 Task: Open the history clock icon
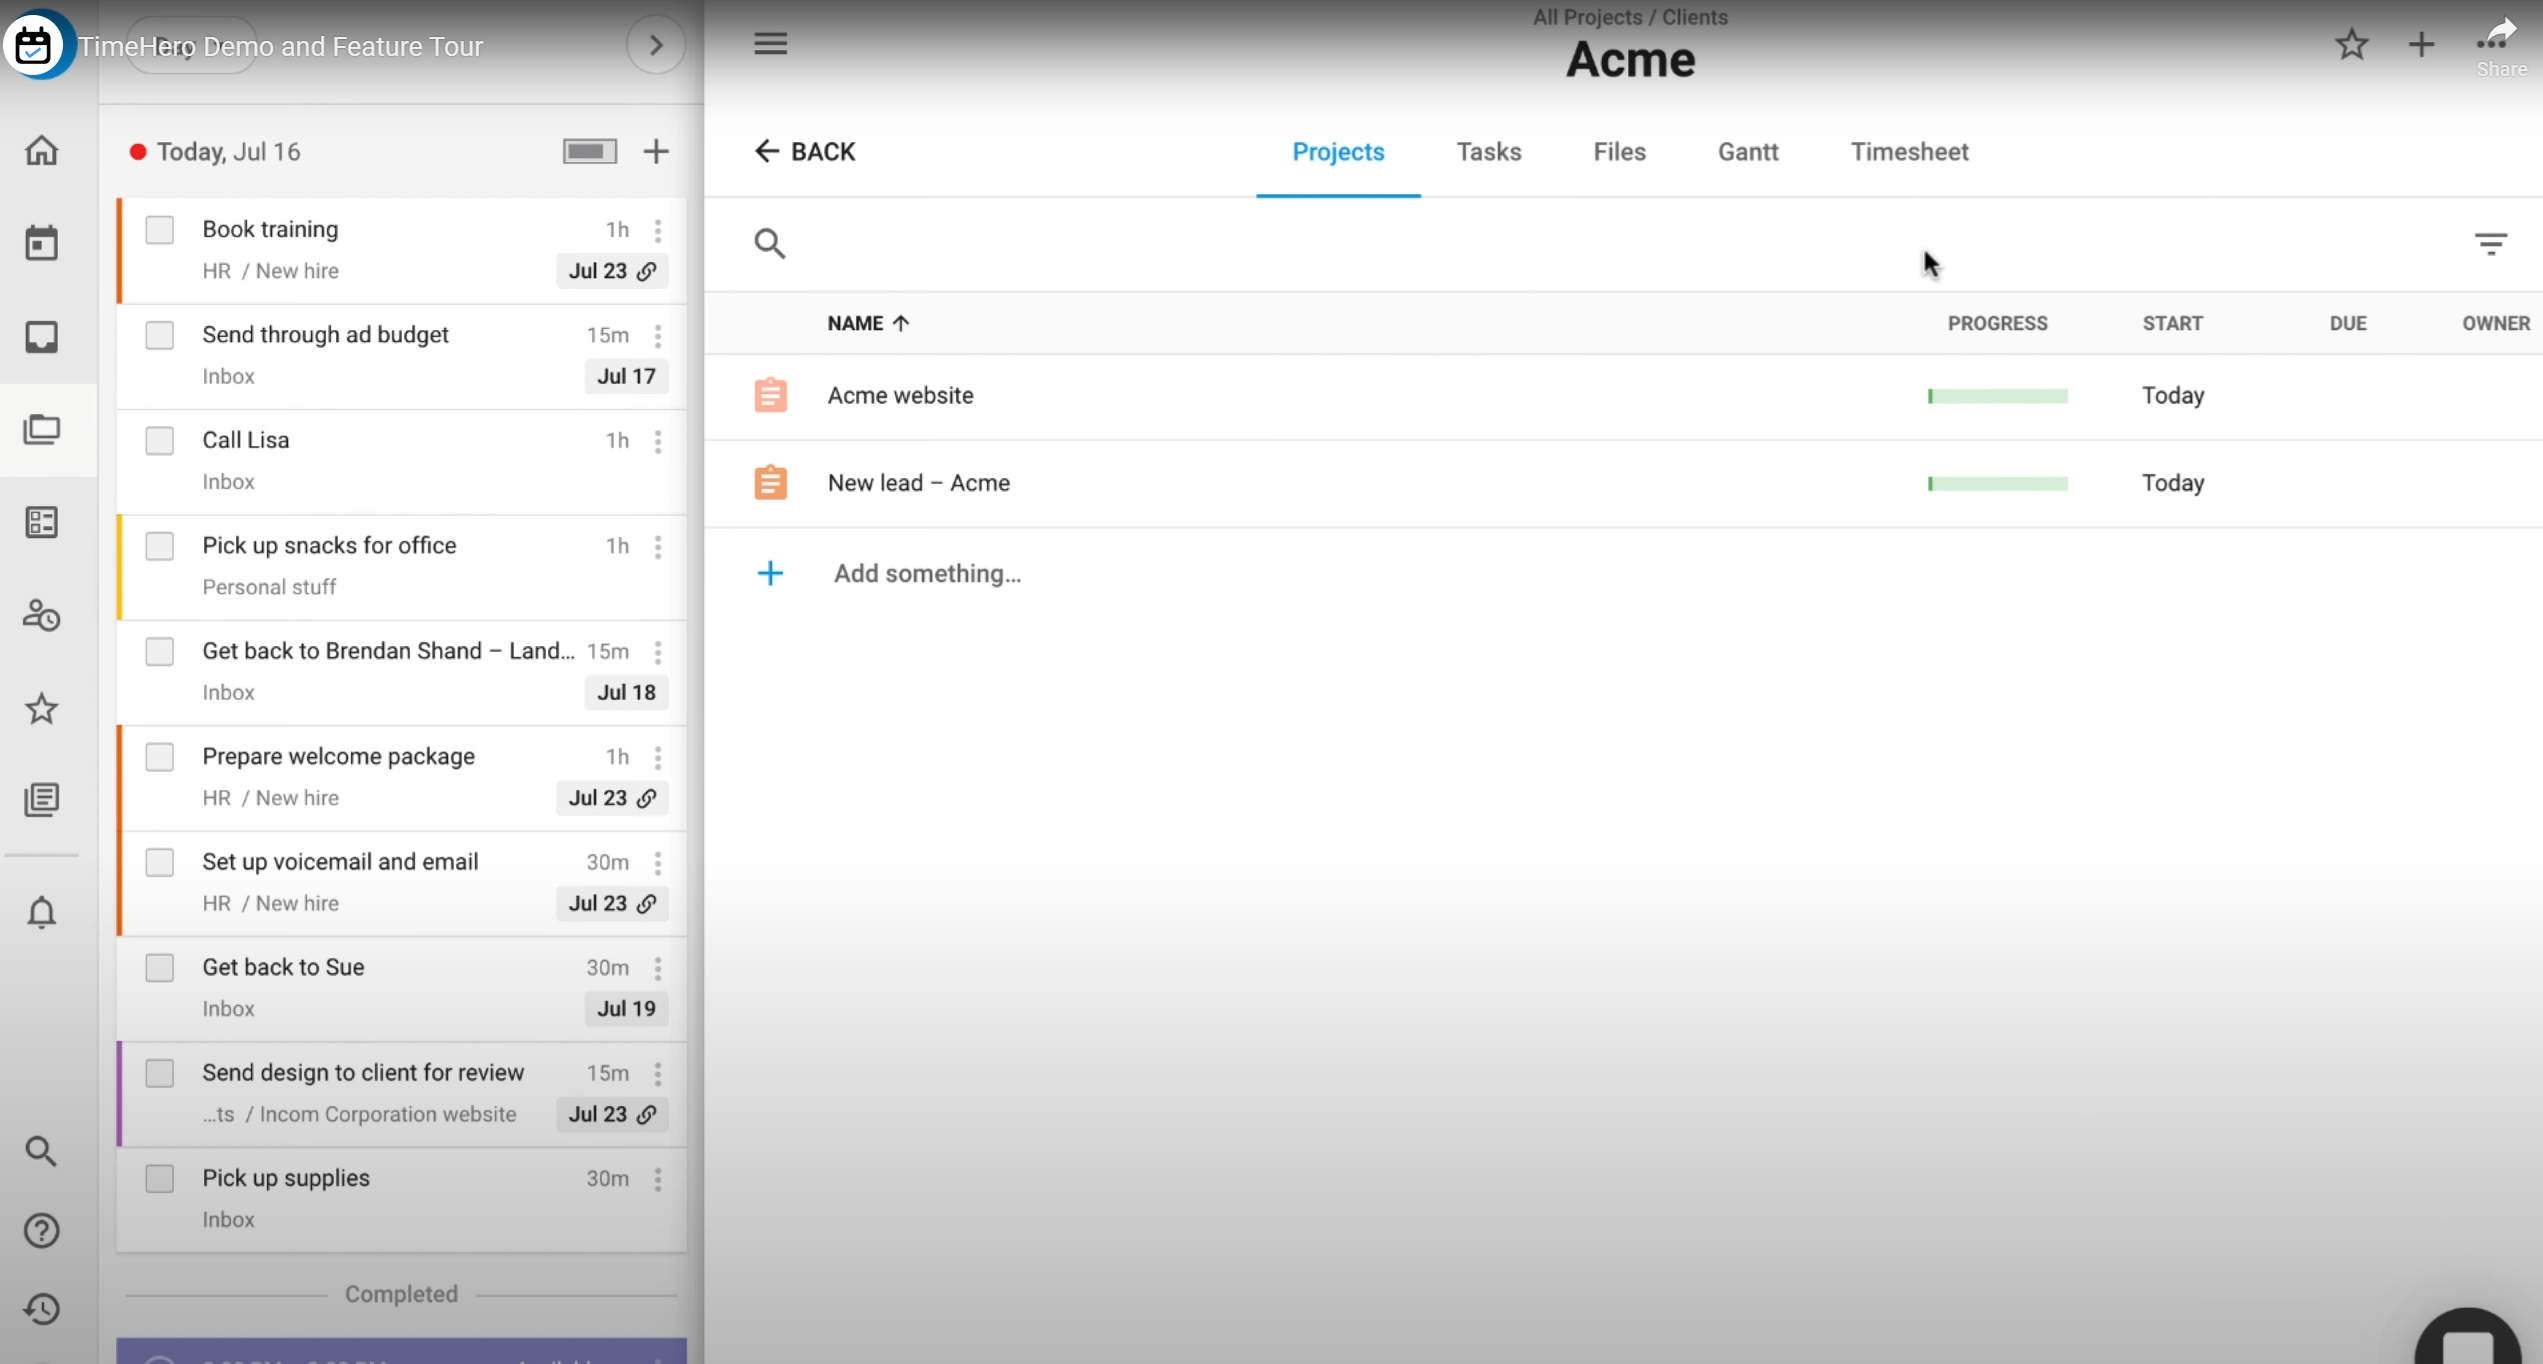pyautogui.click(x=41, y=1309)
